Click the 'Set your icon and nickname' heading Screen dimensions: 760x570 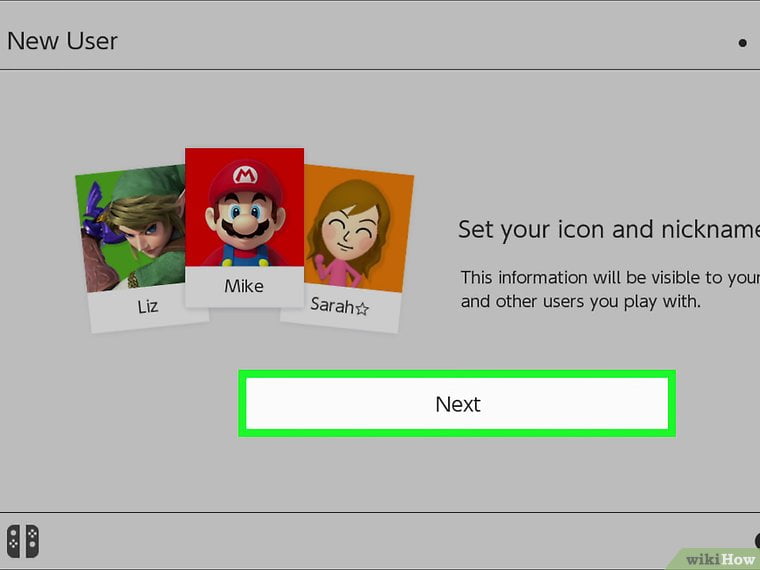coord(609,229)
